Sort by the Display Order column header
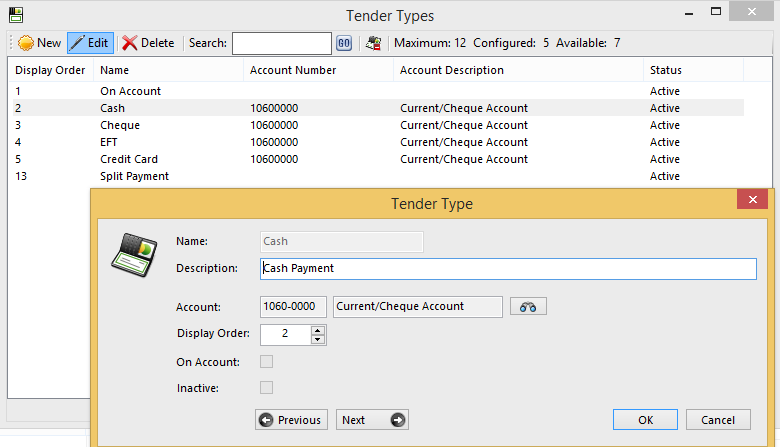Image resolution: width=780 pixels, height=447 pixels. coord(50,71)
